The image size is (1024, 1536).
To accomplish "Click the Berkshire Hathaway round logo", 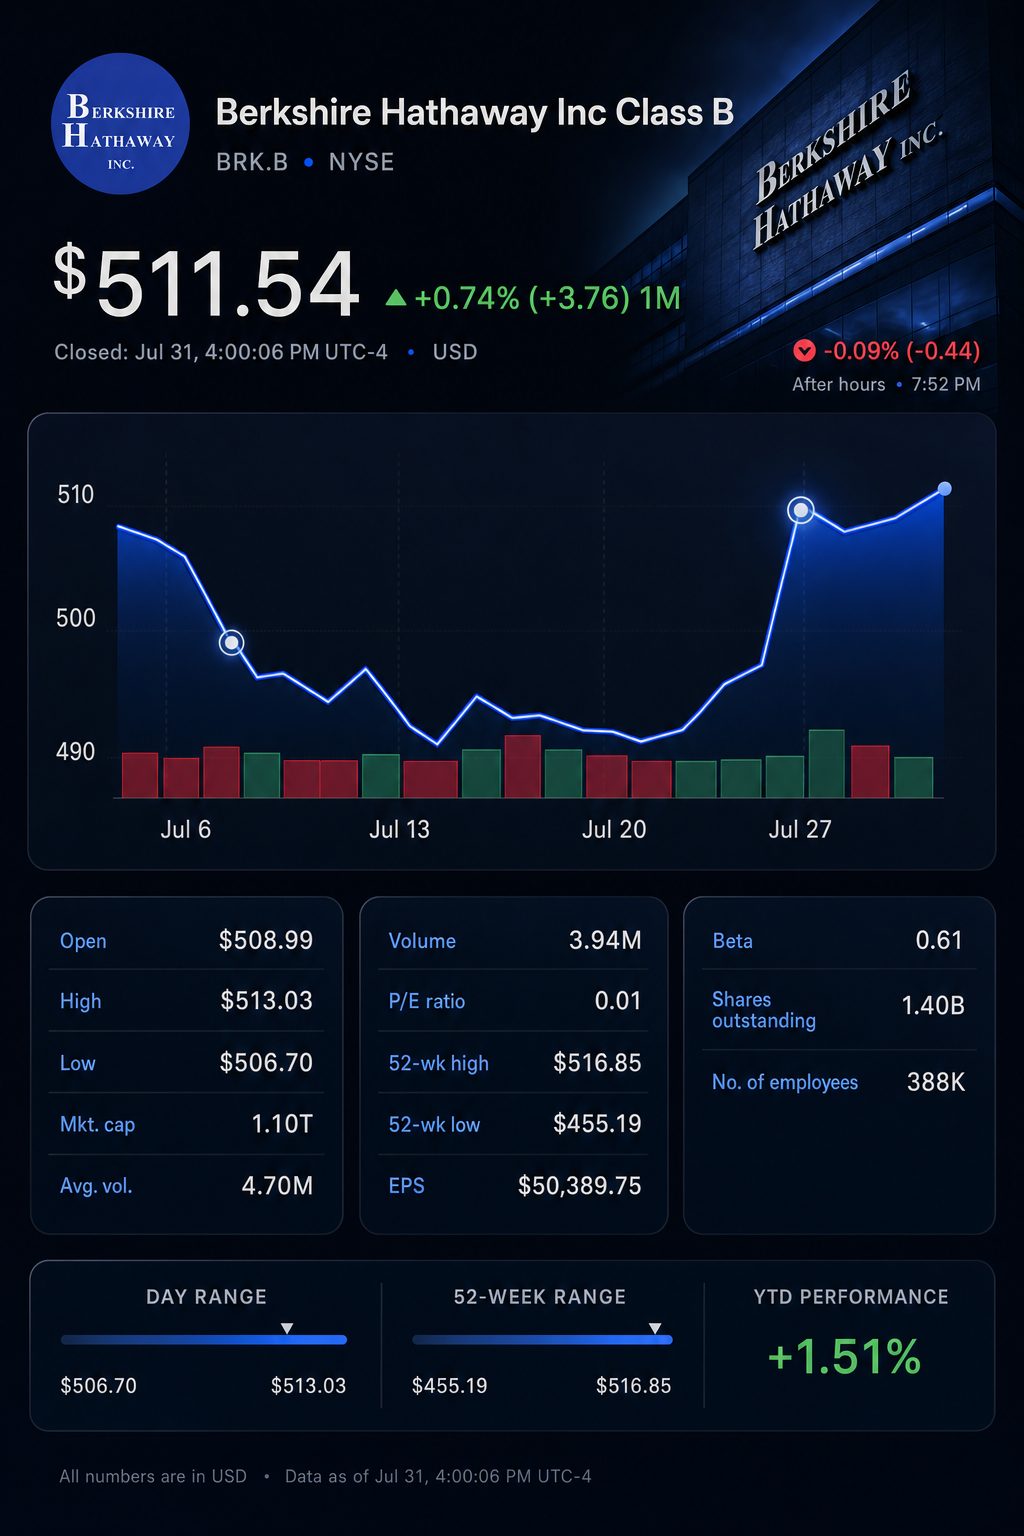I will point(120,124).
